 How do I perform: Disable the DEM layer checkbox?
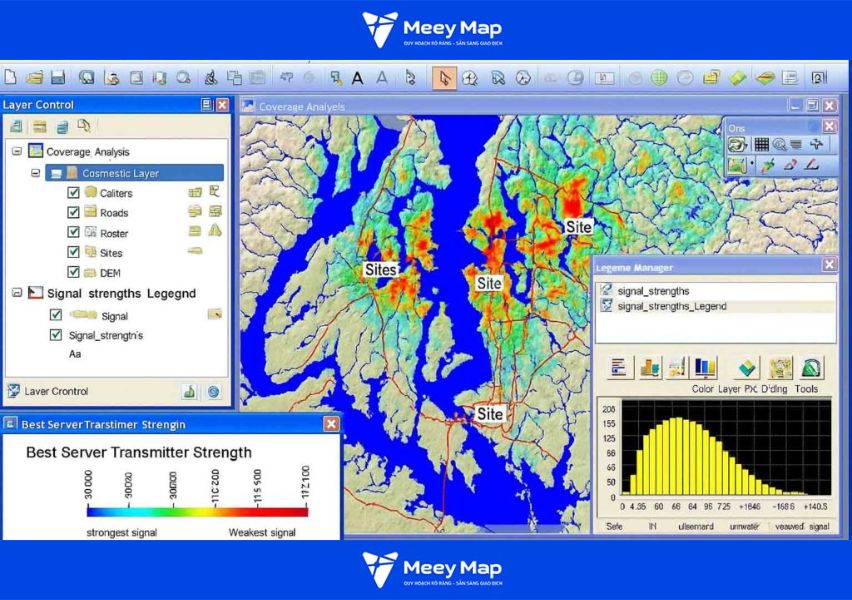coord(73,271)
